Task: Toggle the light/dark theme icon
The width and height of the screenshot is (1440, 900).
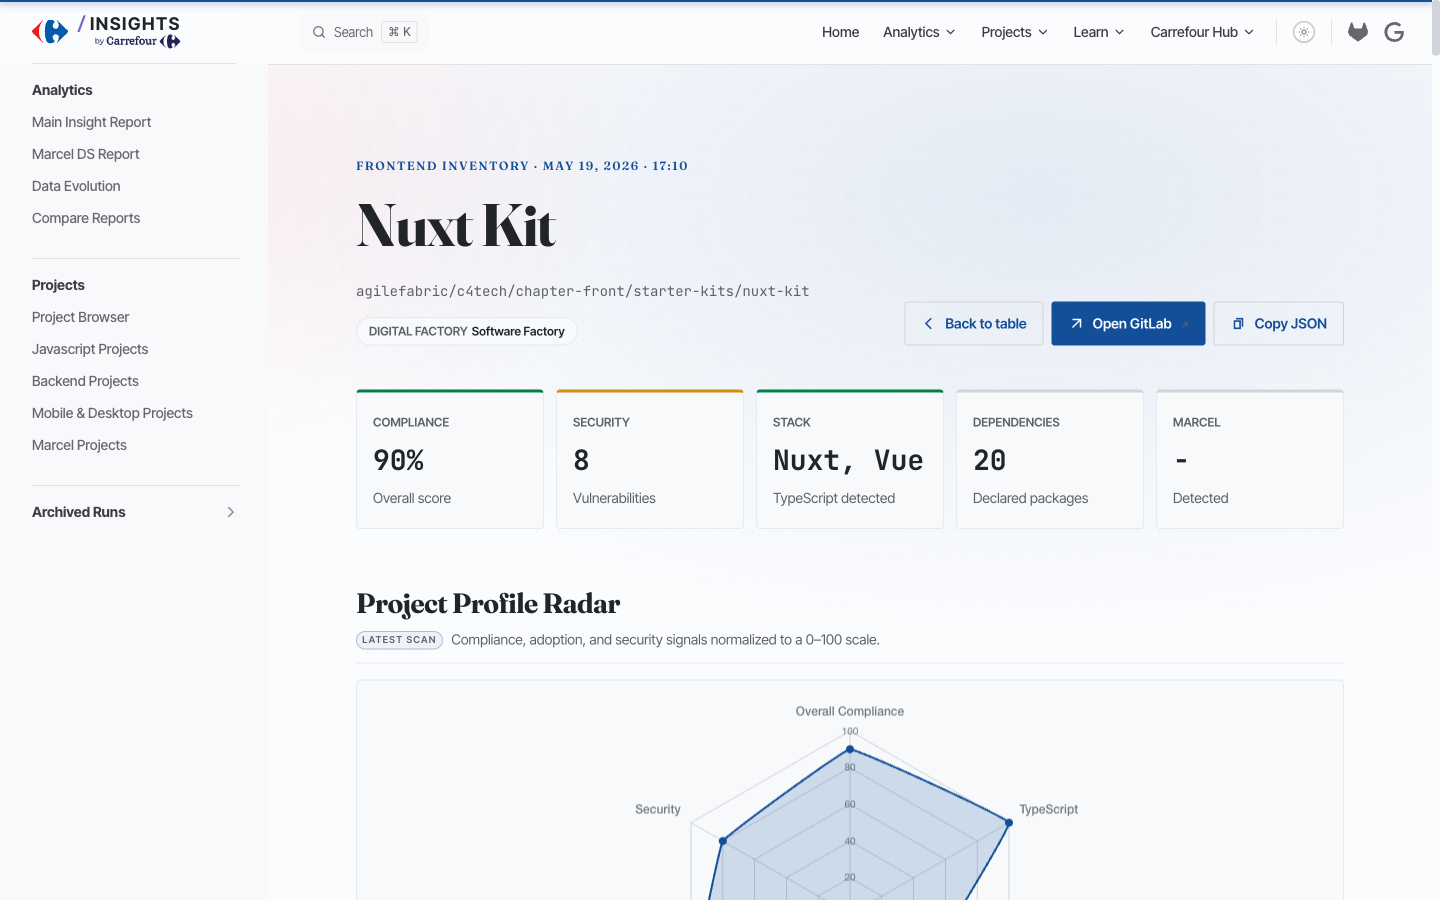Action: pos(1304,32)
